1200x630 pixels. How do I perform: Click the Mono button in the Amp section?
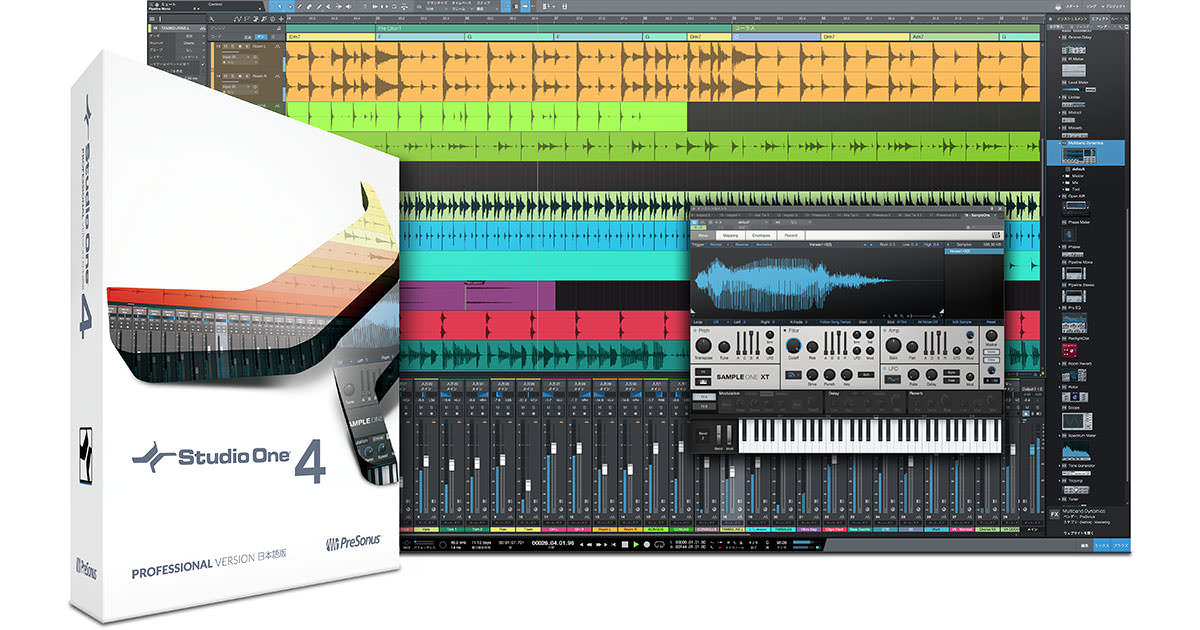[x=993, y=352]
